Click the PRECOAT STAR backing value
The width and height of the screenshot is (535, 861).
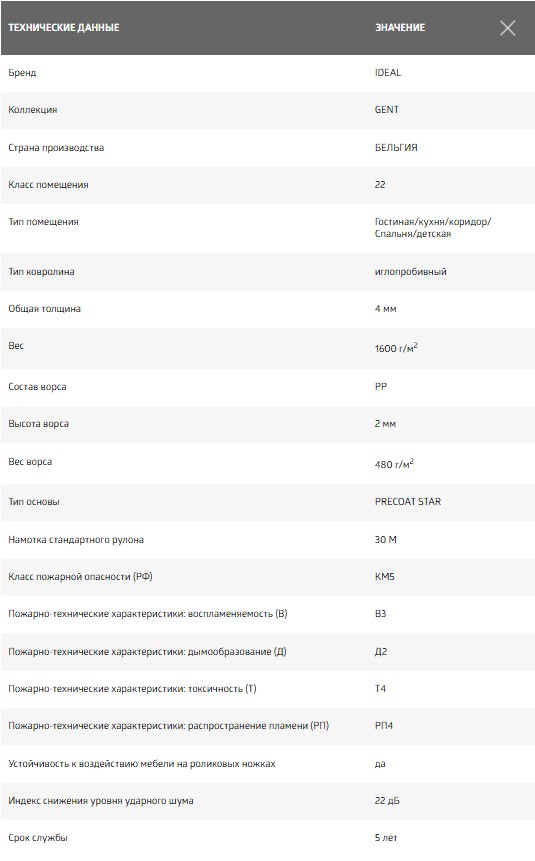tap(408, 501)
